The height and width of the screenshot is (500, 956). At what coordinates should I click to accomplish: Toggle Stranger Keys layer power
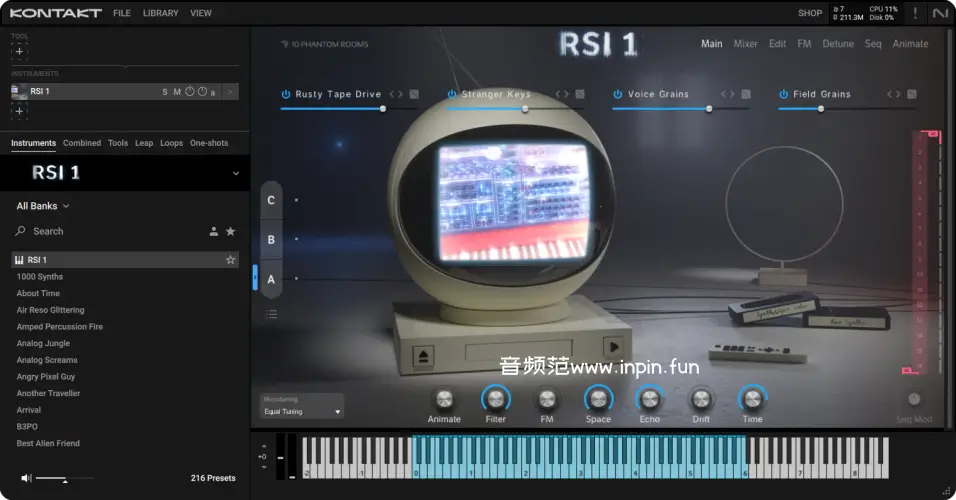[x=452, y=94]
